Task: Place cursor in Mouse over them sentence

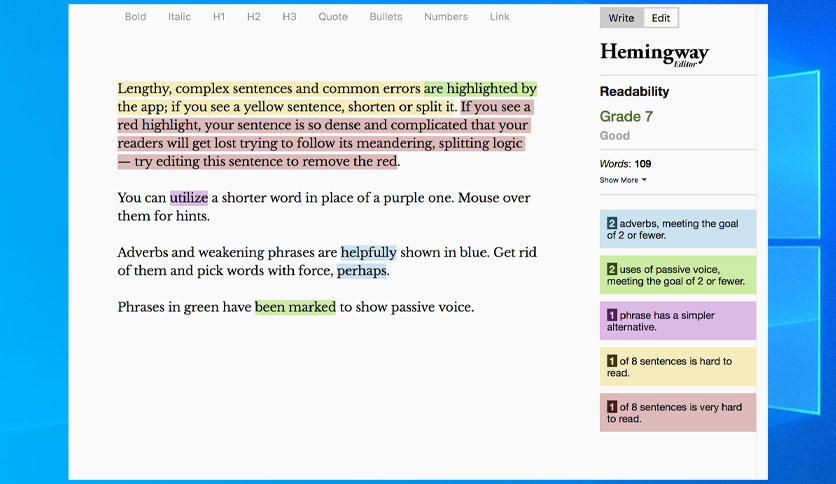Action: (x=324, y=207)
